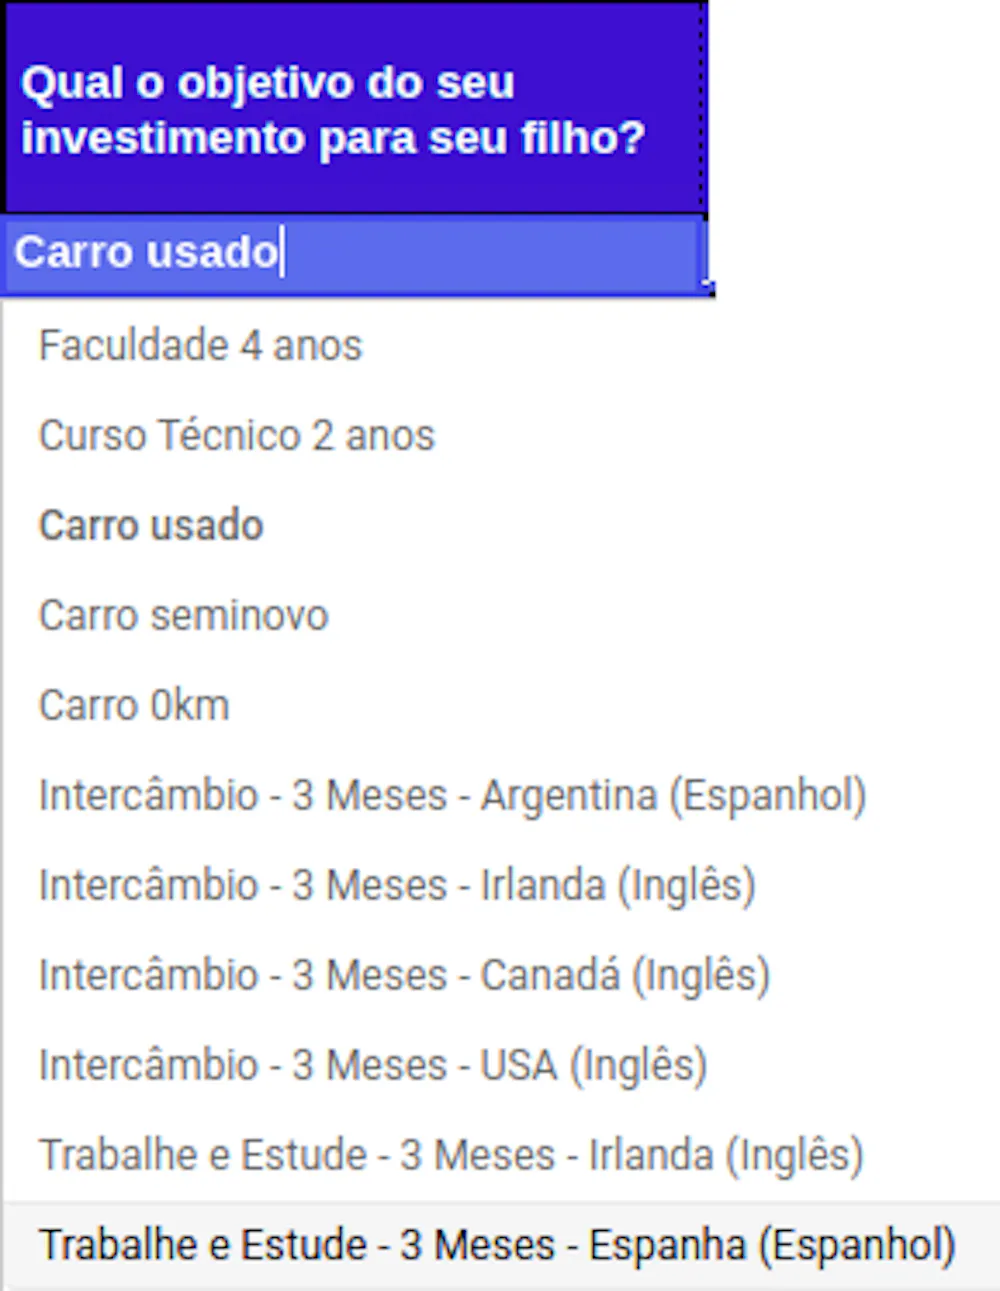Choose the two-year technical course goal
Screen dimensions: 1000x1291
[x=237, y=436]
